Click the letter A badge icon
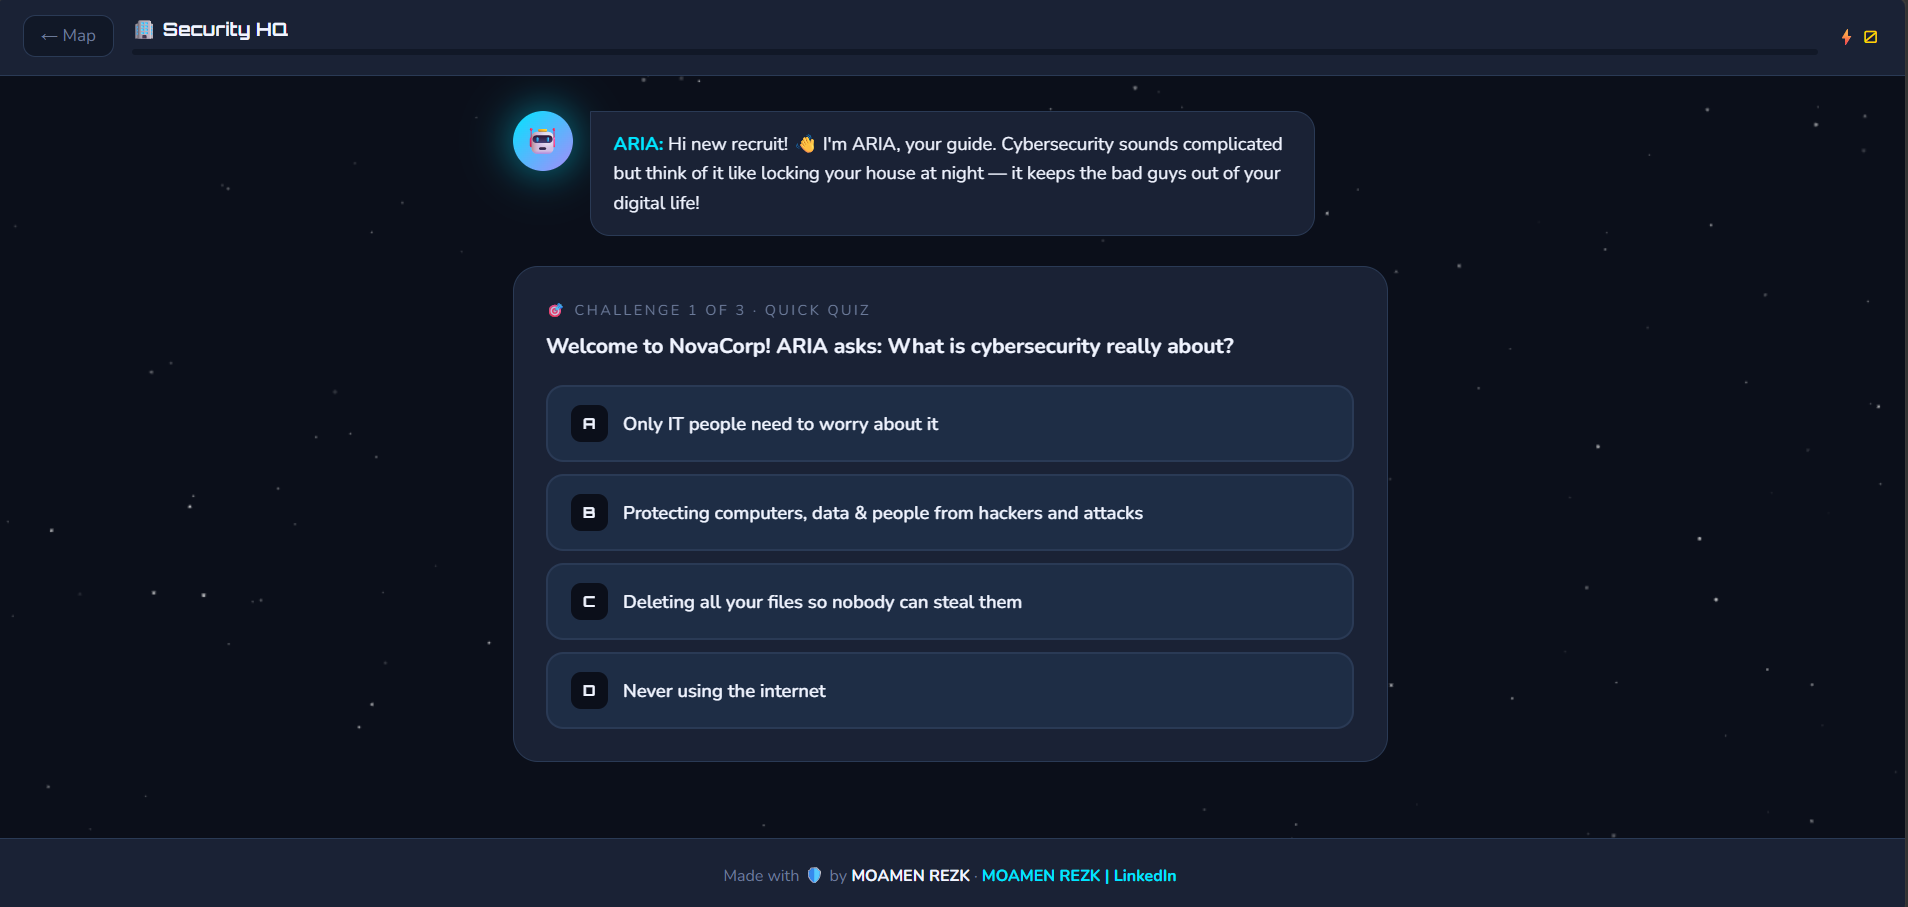Image resolution: width=1908 pixels, height=907 pixels. [590, 423]
